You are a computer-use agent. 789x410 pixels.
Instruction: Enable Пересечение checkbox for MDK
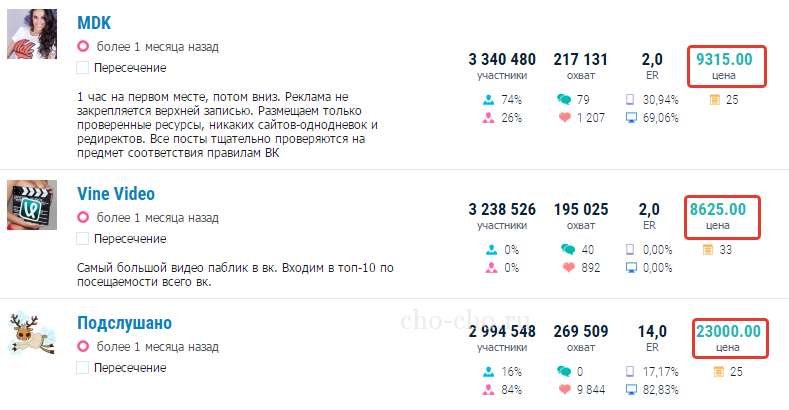pos(83,68)
